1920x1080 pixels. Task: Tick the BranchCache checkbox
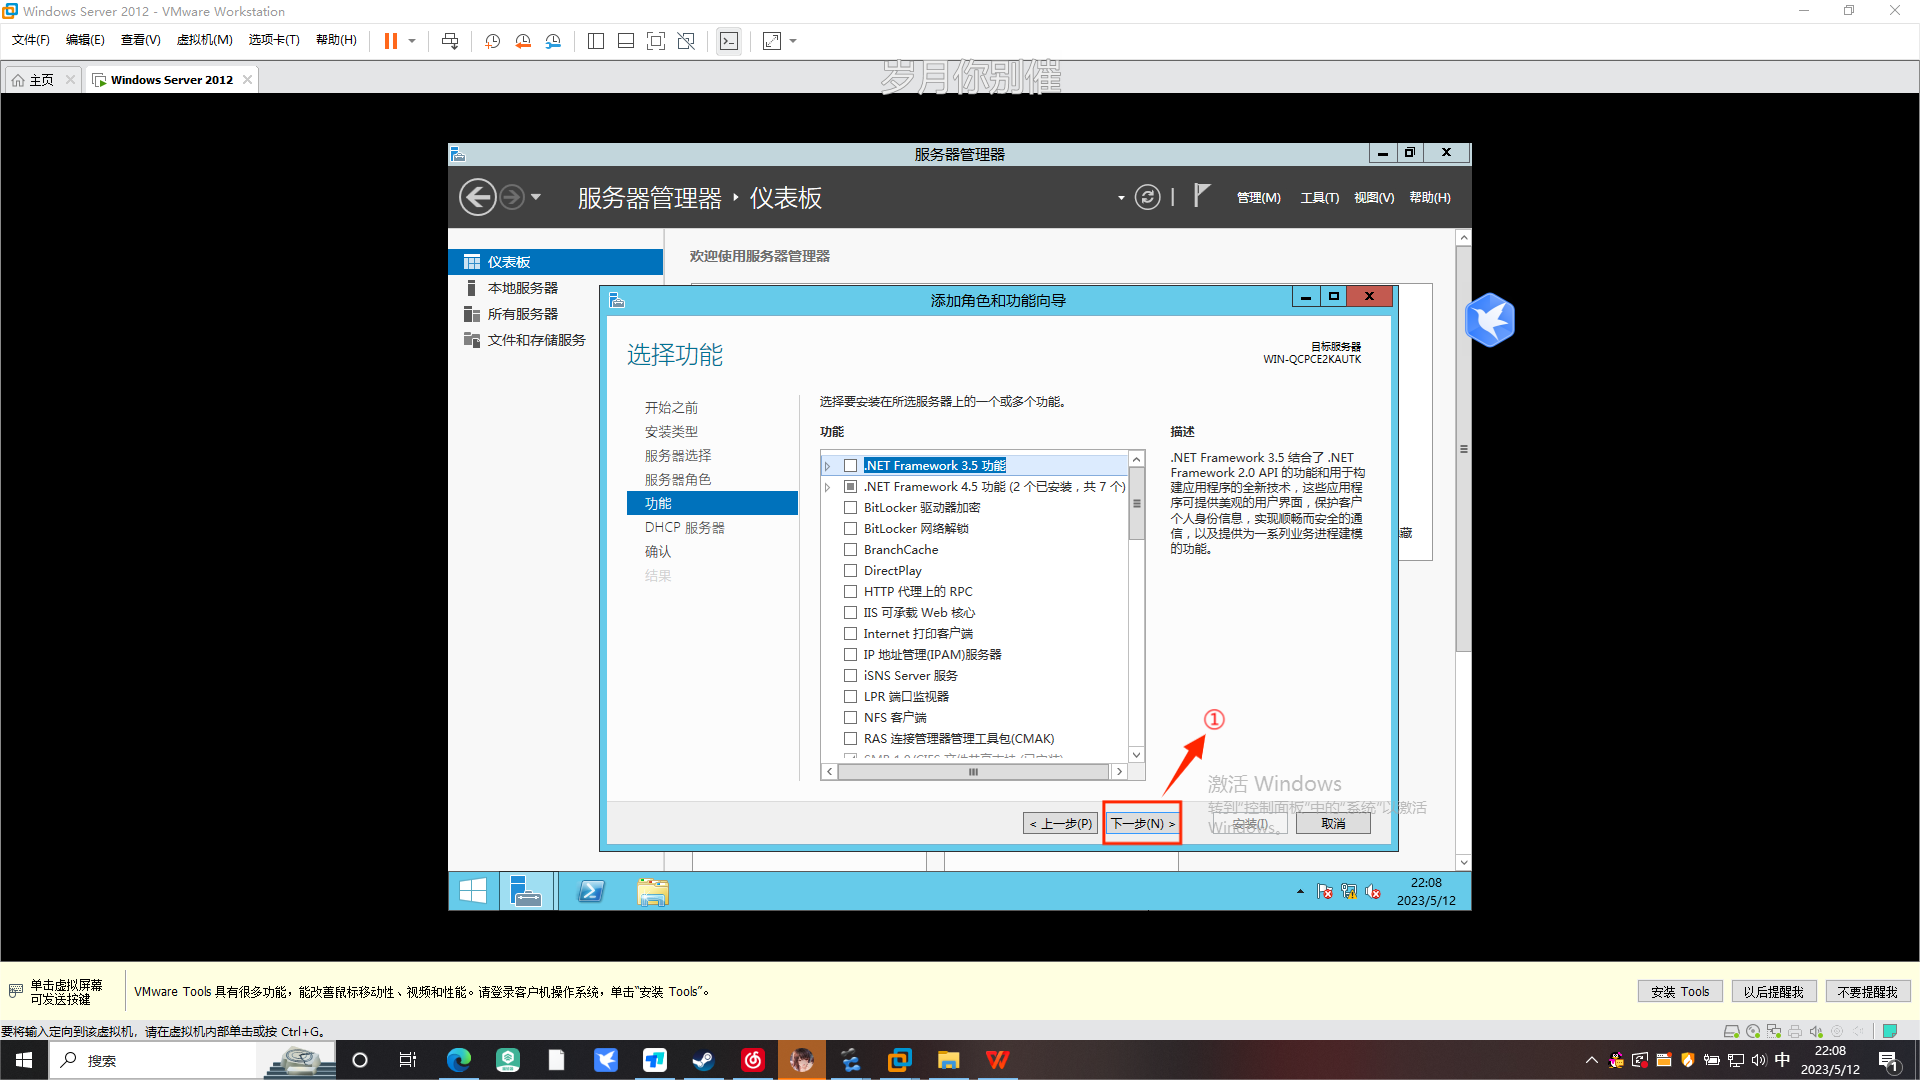[851, 550]
